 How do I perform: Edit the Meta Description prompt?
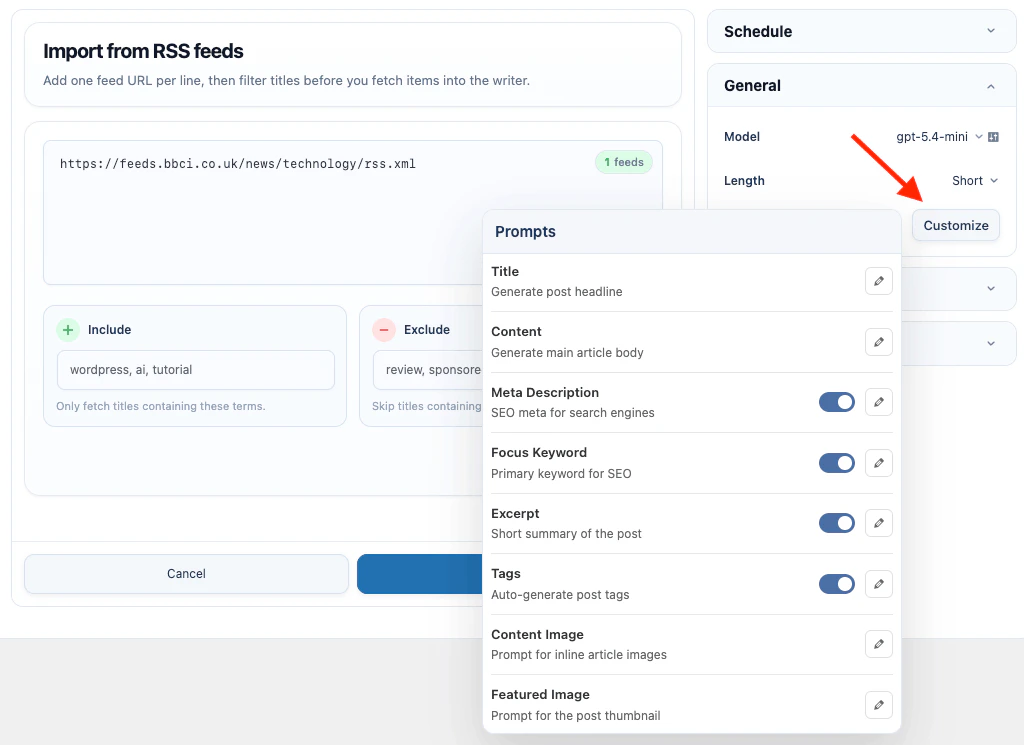coord(878,402)
